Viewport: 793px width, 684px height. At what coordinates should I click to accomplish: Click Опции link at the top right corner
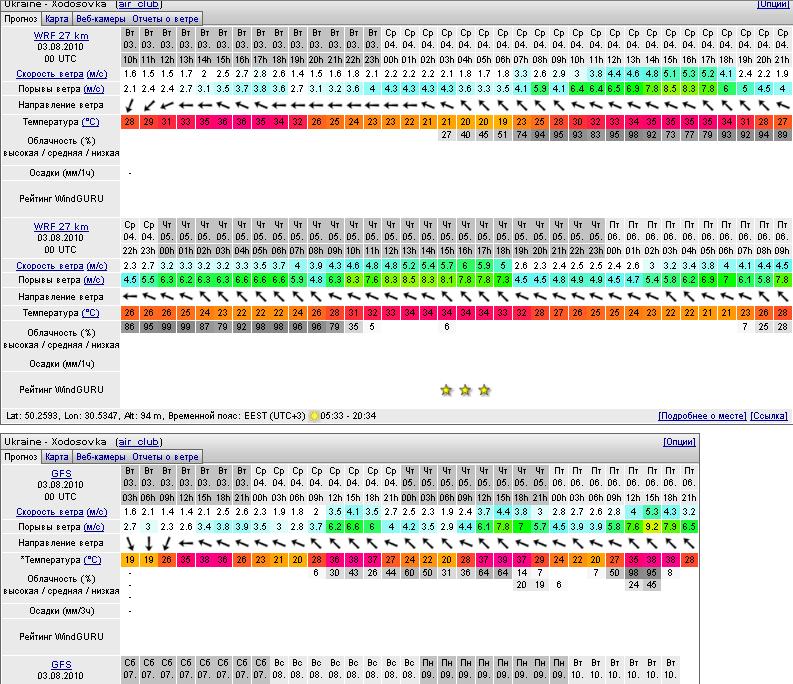[x=772, y=4]
